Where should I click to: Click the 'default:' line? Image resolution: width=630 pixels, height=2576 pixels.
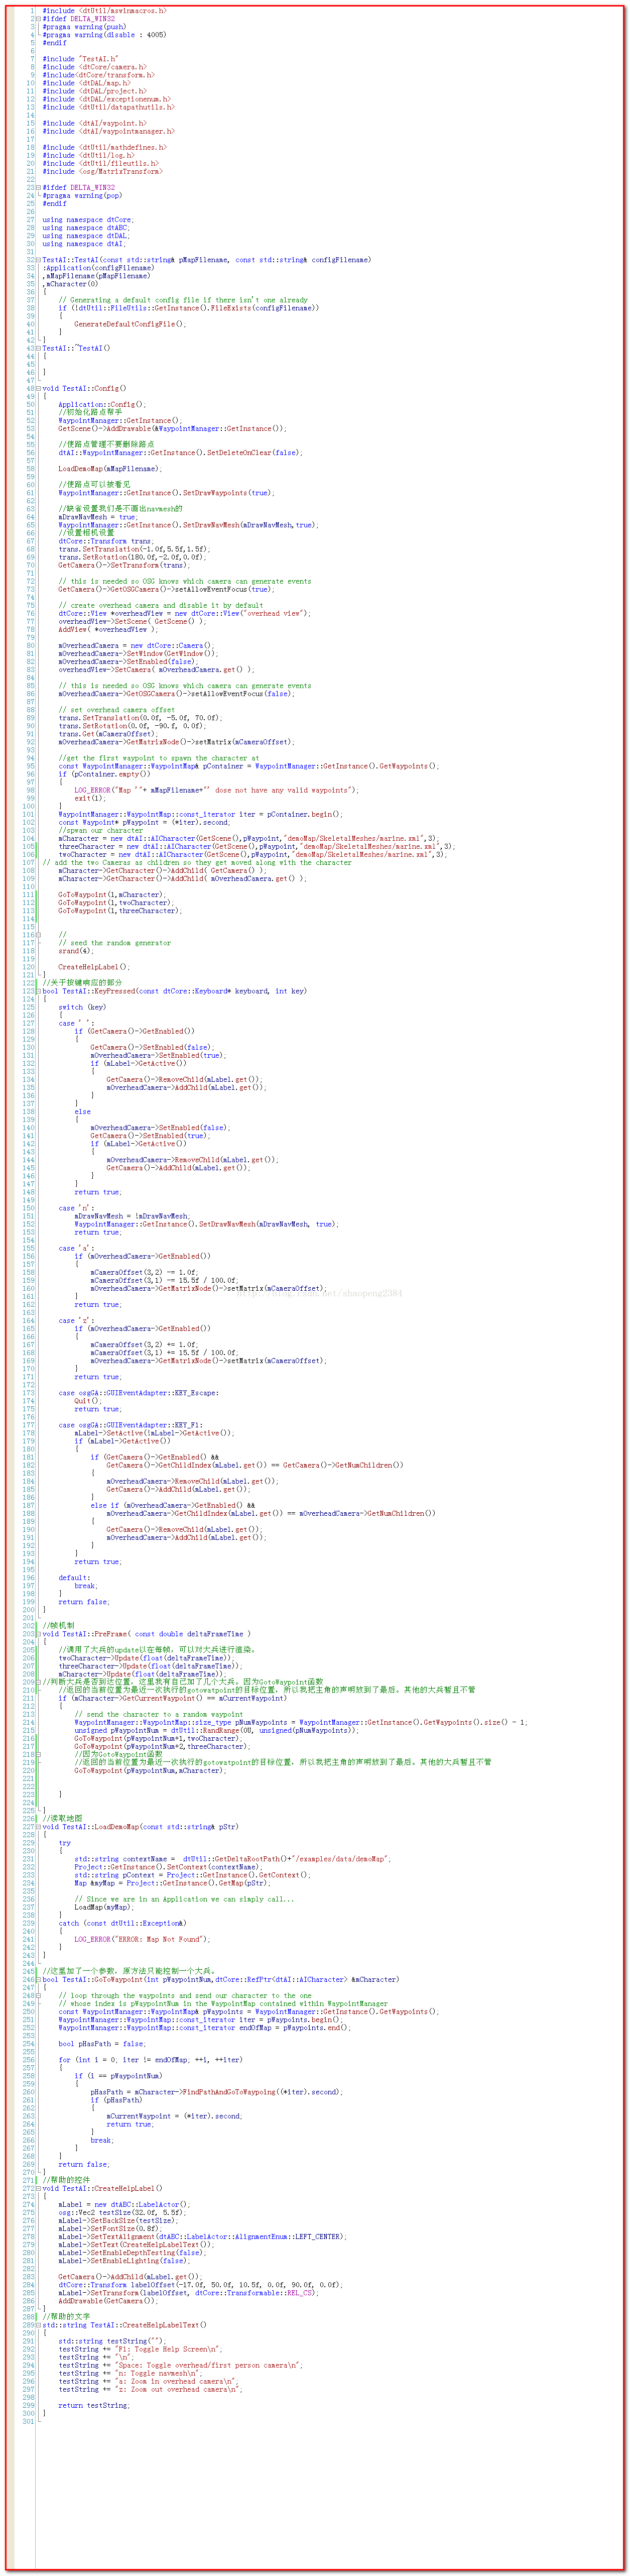[74, 1578]
